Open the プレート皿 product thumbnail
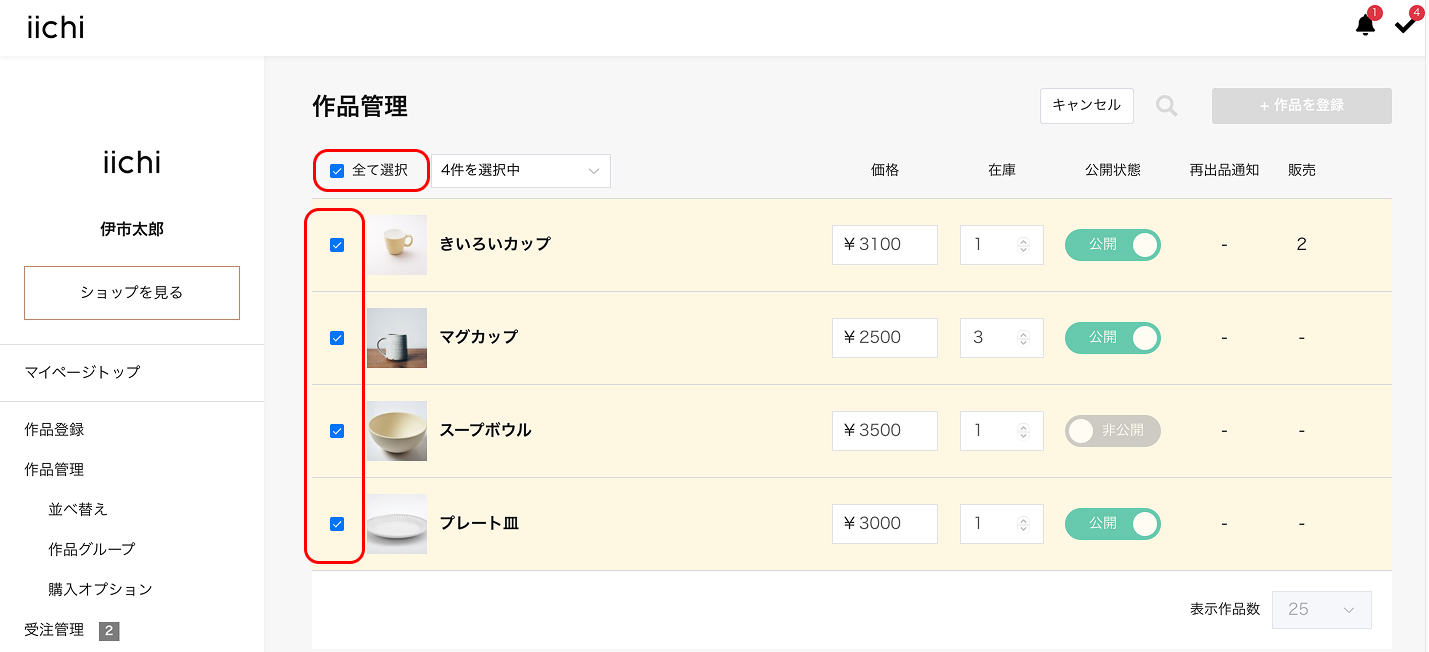 (x=397, y=524)
